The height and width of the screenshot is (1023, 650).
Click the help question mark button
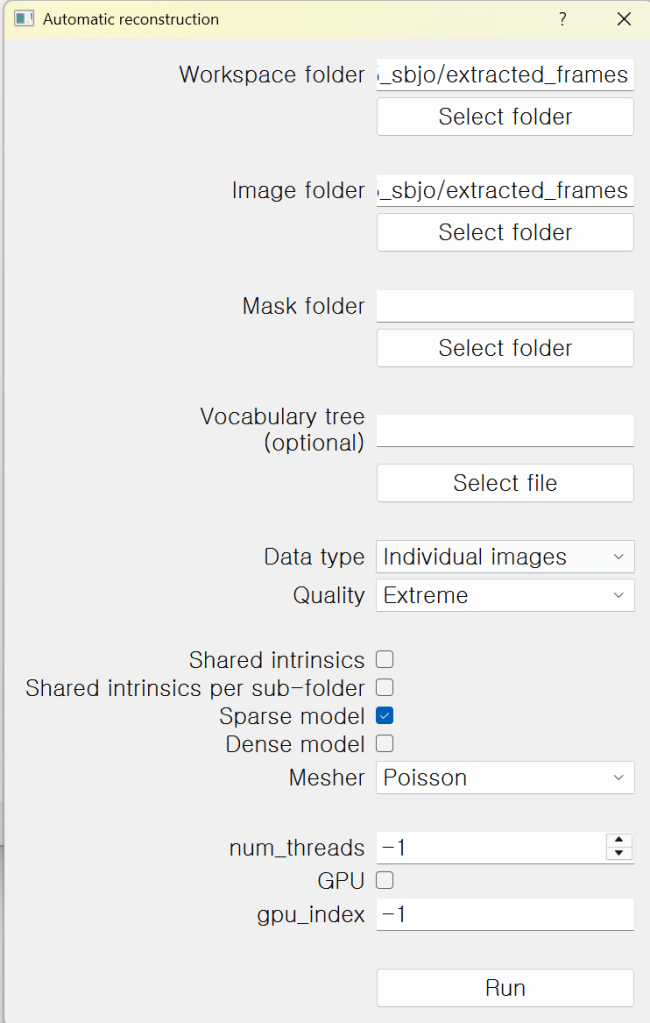[x=563, y=19]
